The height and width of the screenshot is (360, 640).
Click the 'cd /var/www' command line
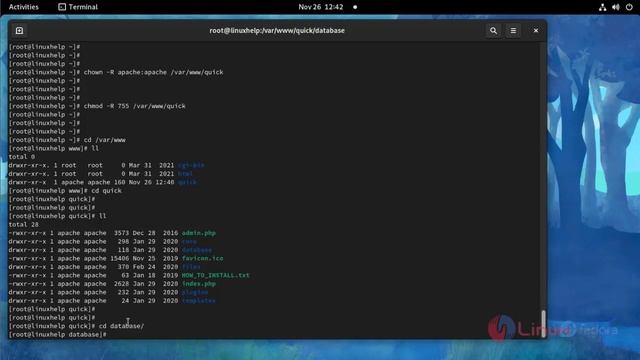pos(67,140)
